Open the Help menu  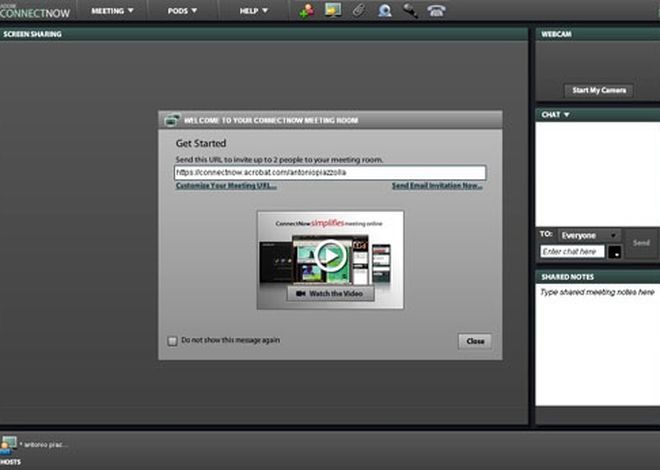253,11
